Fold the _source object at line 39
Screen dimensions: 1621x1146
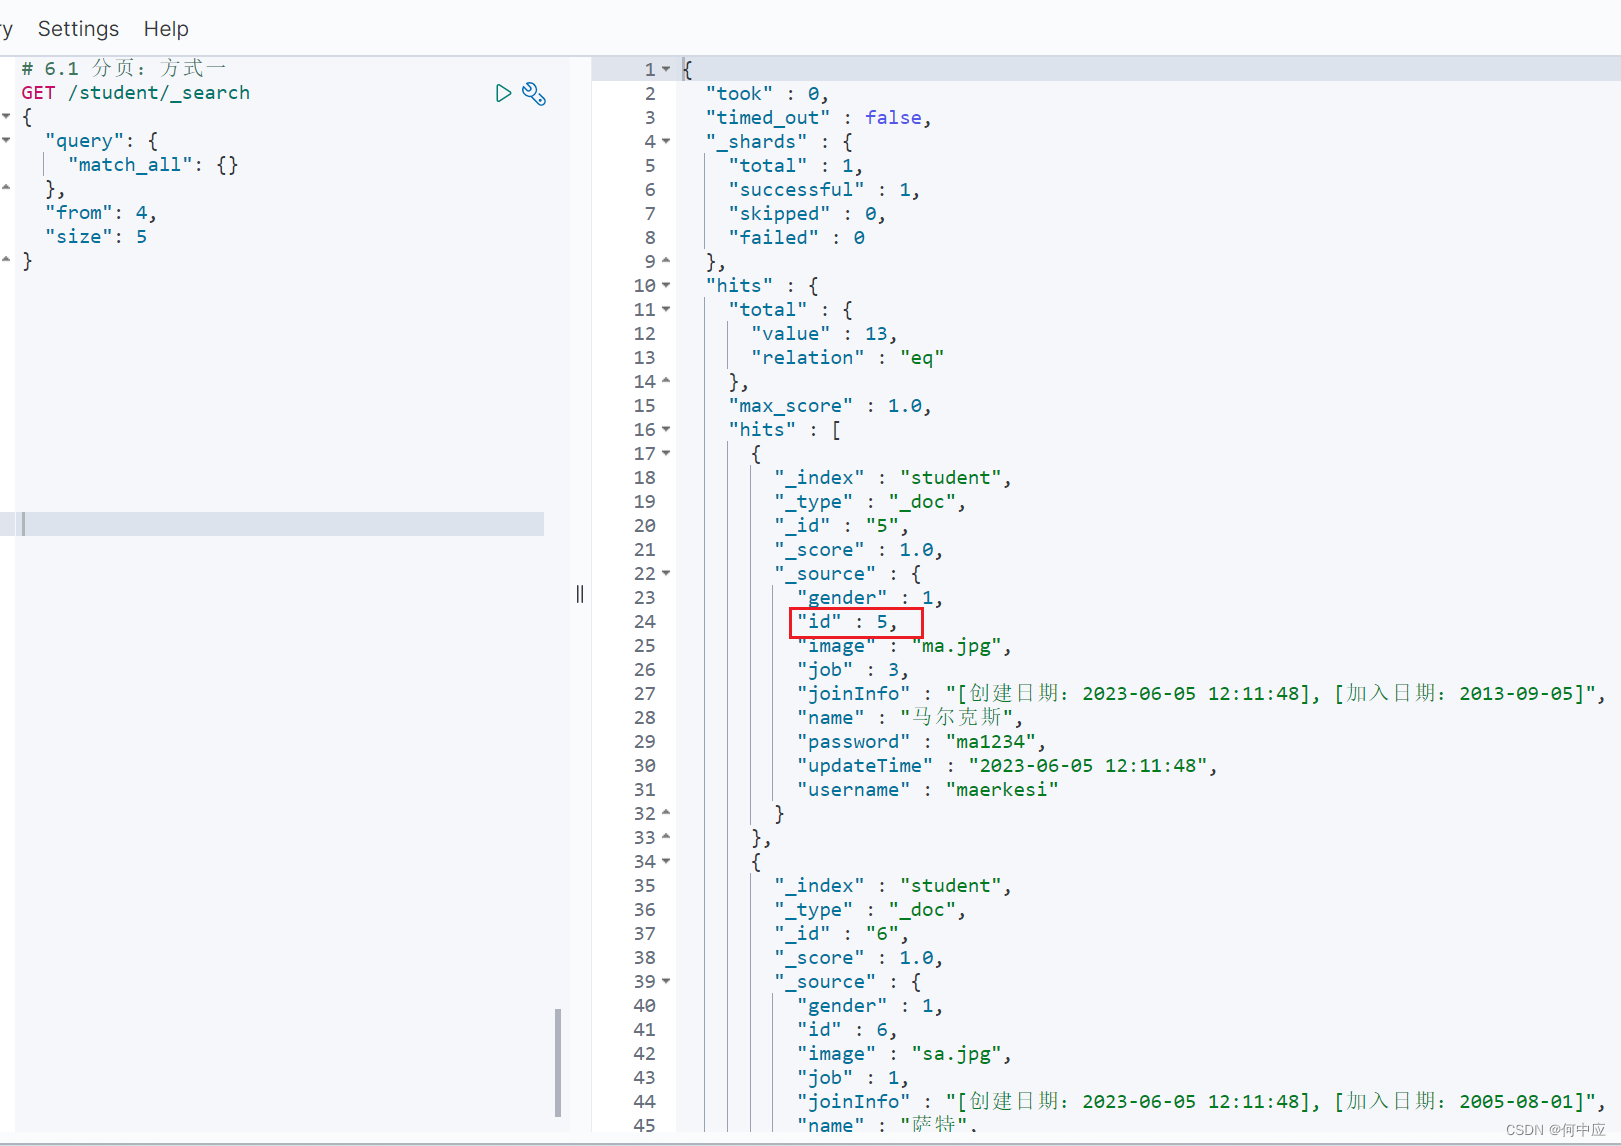coord(666,981)
